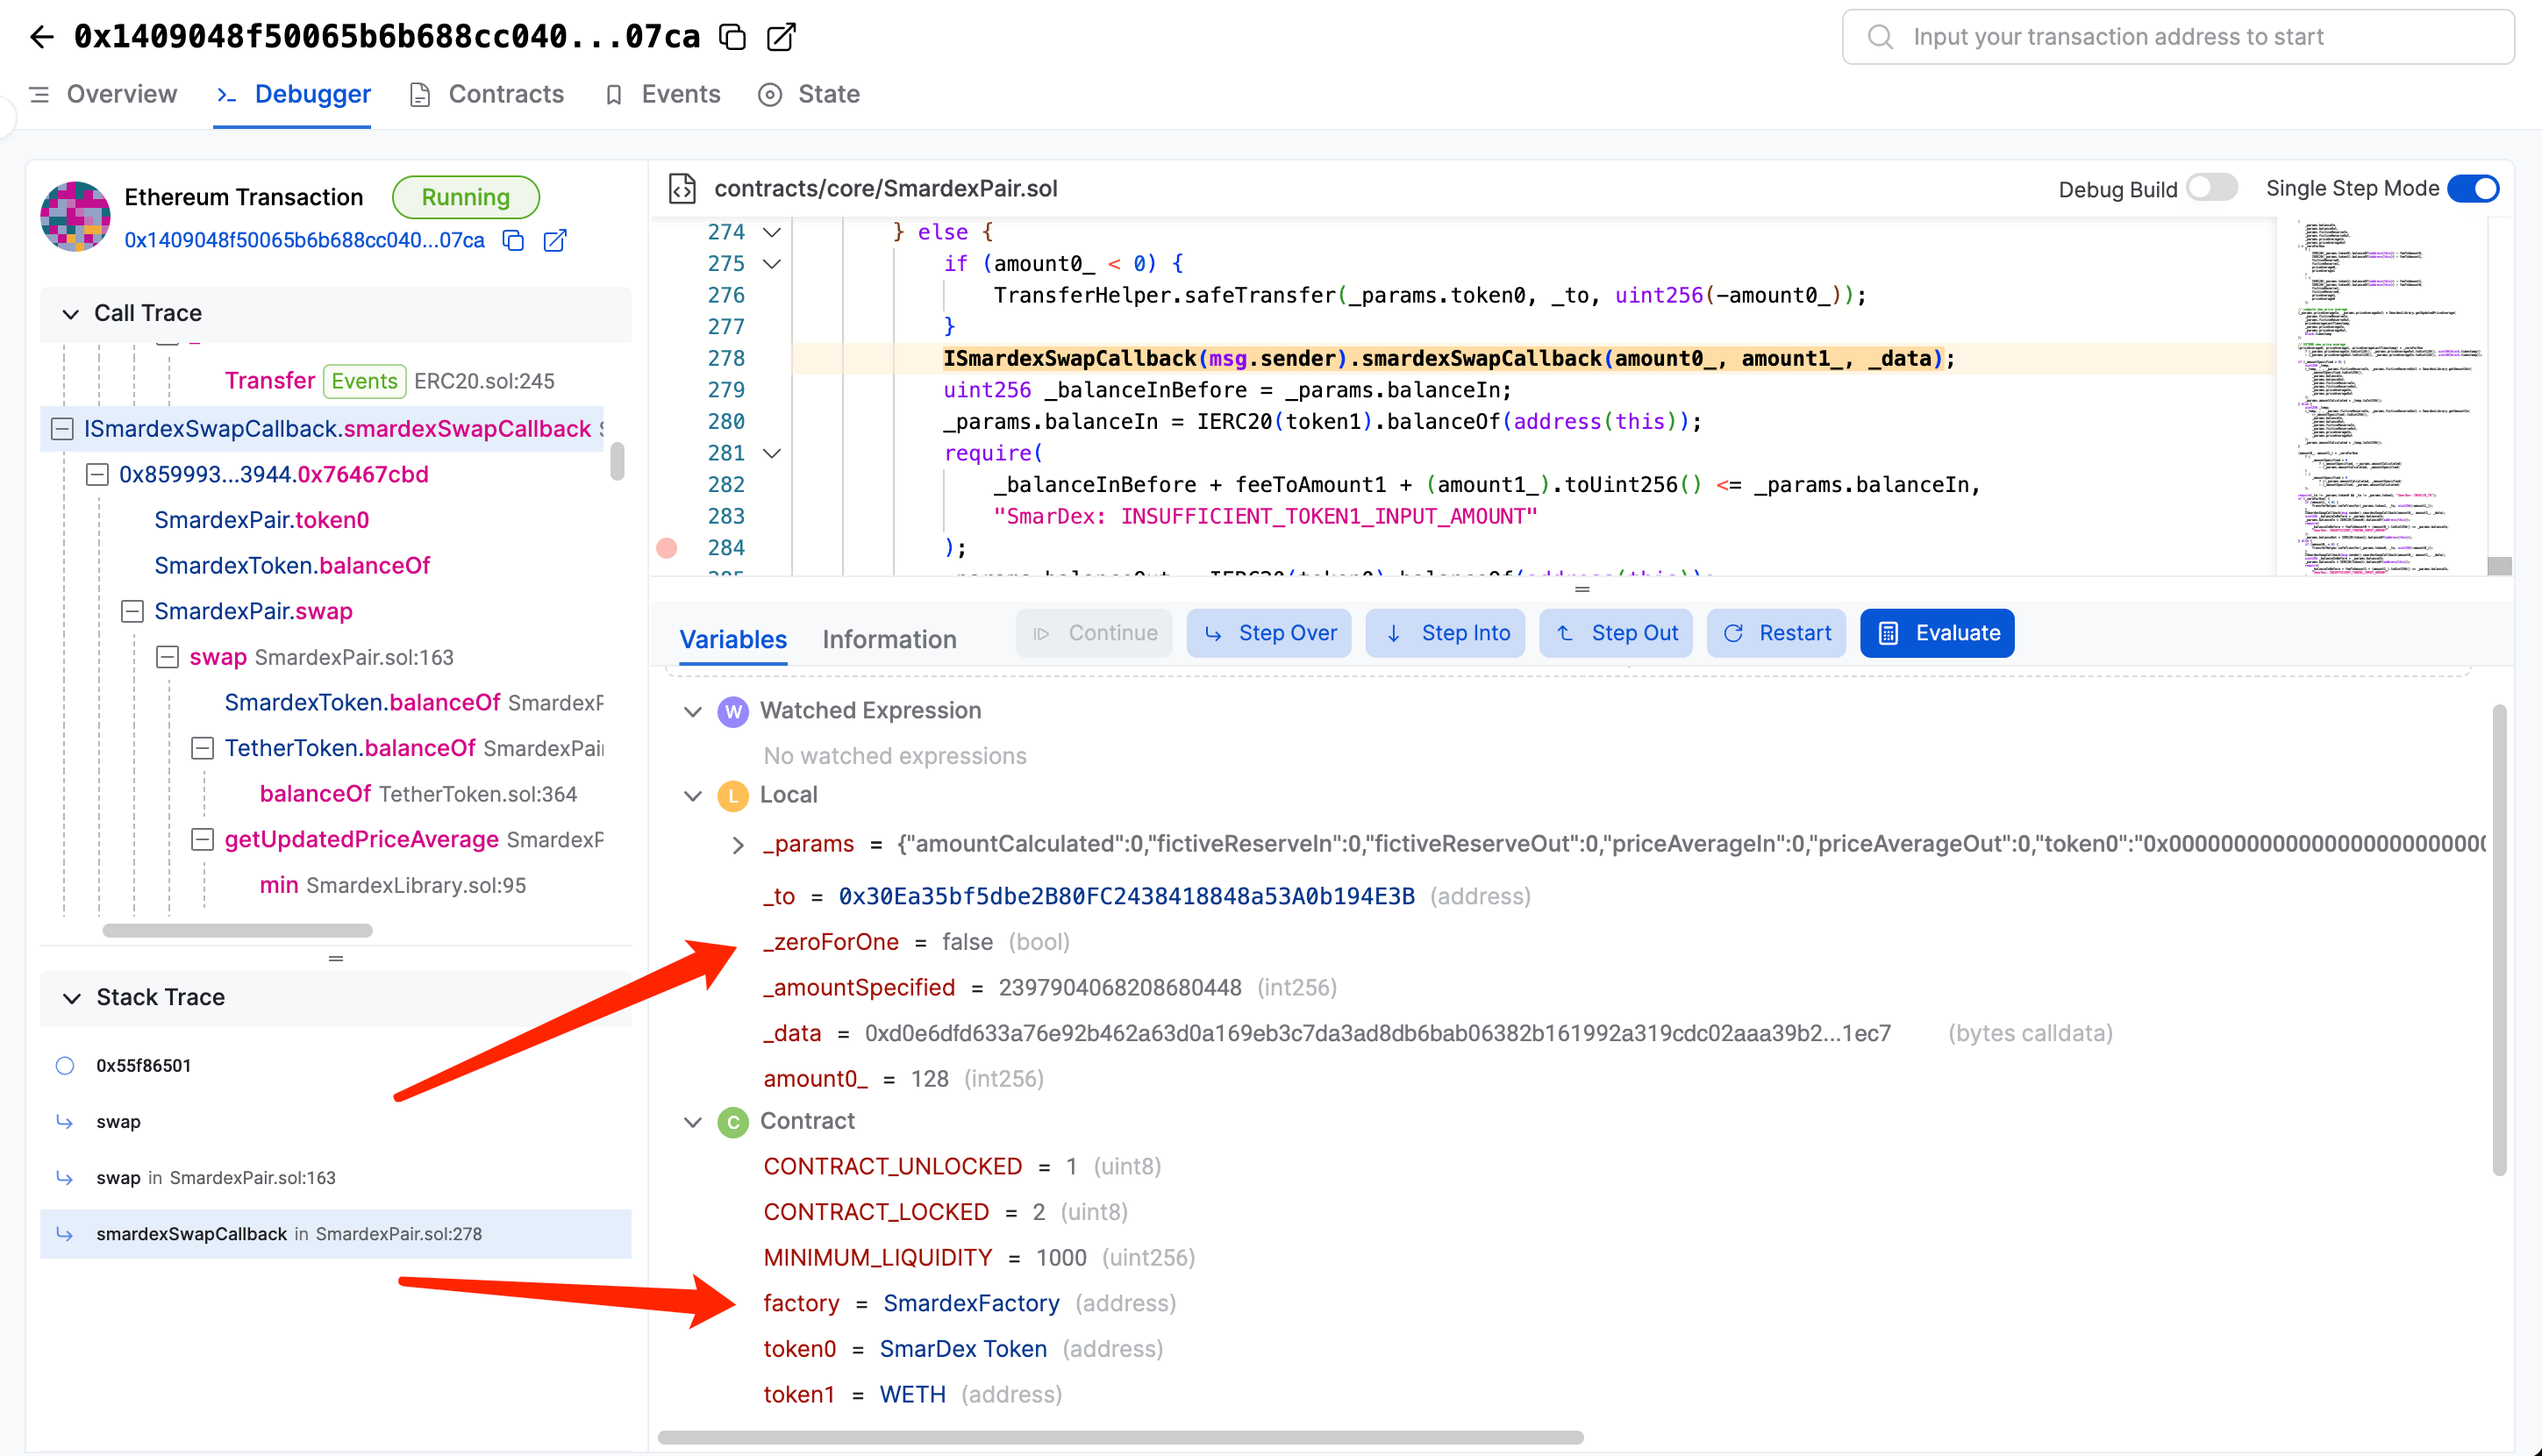Click the SmardexPair.sol source file icon
This screenshot has width=2542, height=1456.
coord(683,188)
